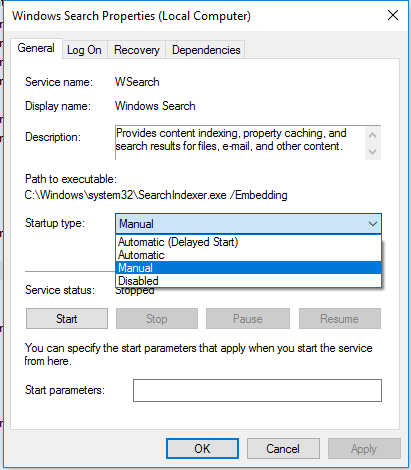Start the Windows Search service
This screenshot has height=470, width=411.
[67, 319]
